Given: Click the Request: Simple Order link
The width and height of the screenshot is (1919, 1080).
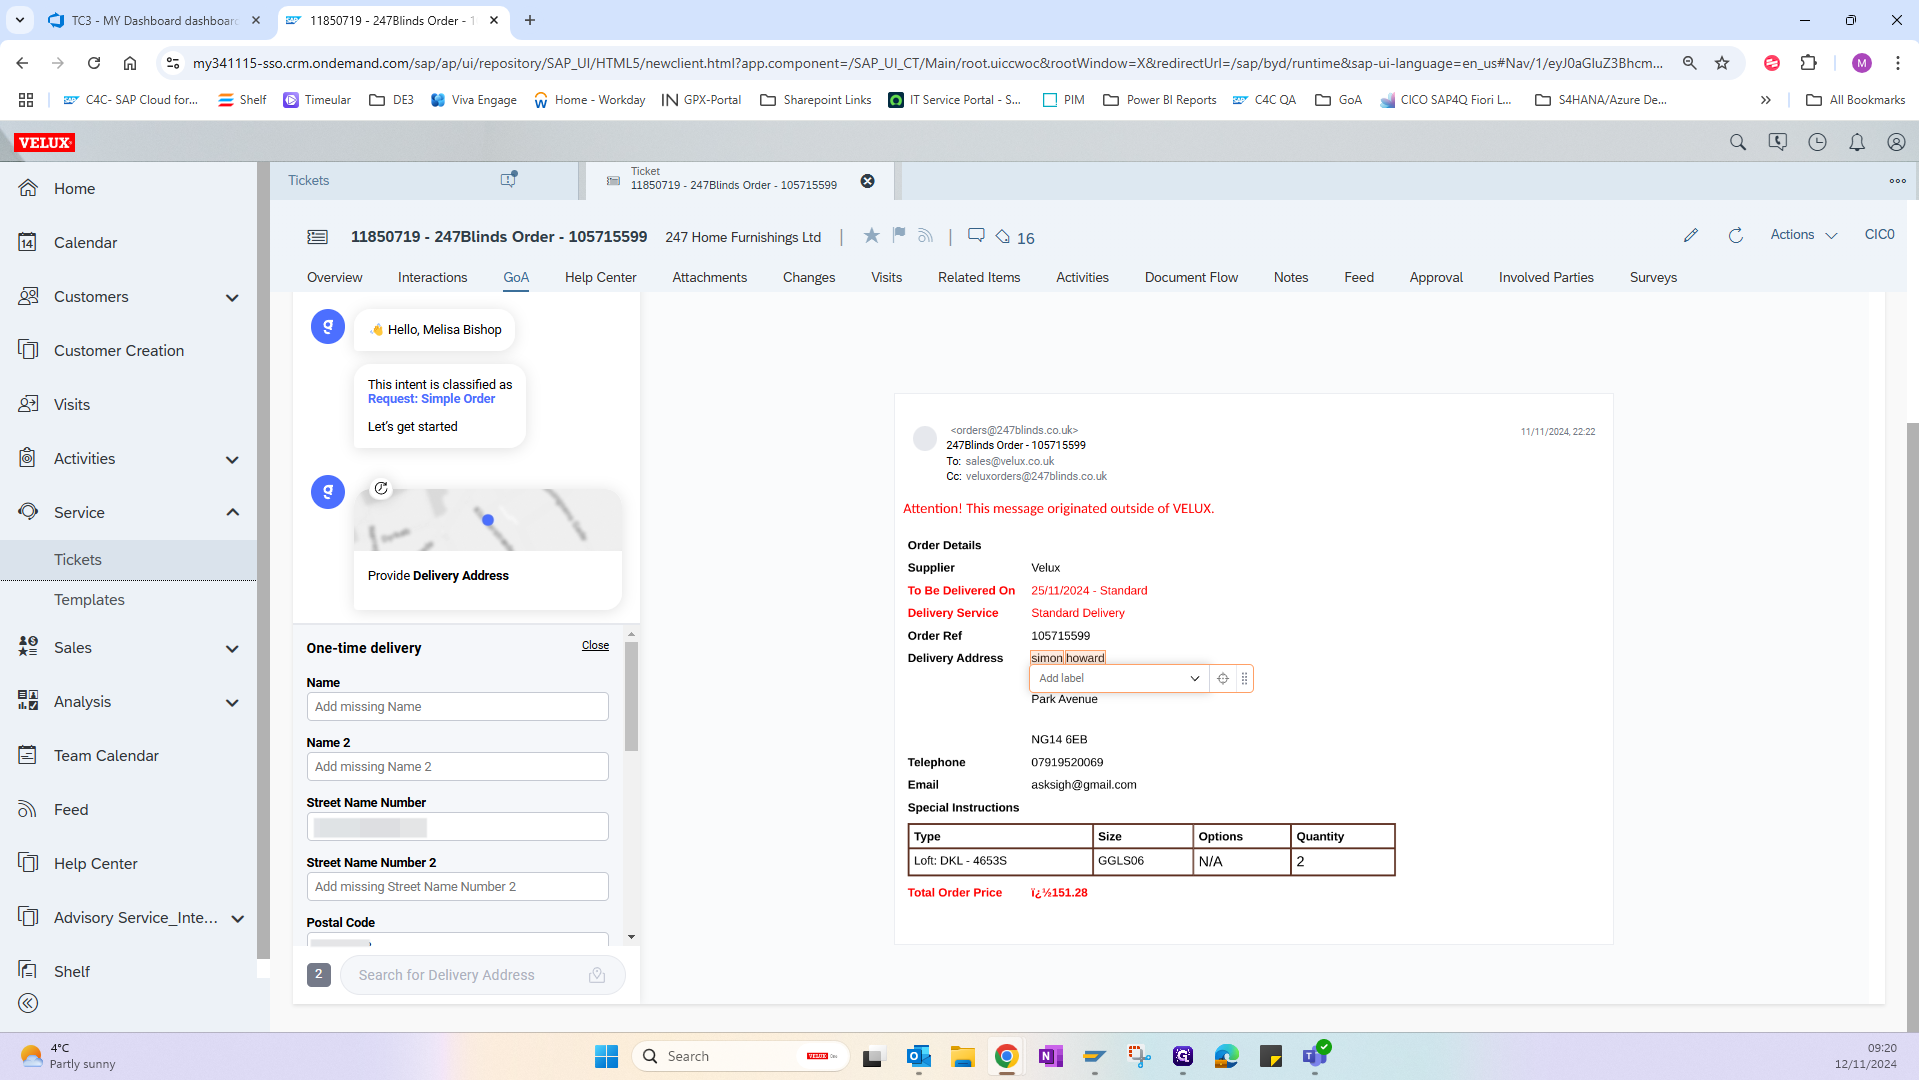Looking at the screenshot, I should [431, 399].
